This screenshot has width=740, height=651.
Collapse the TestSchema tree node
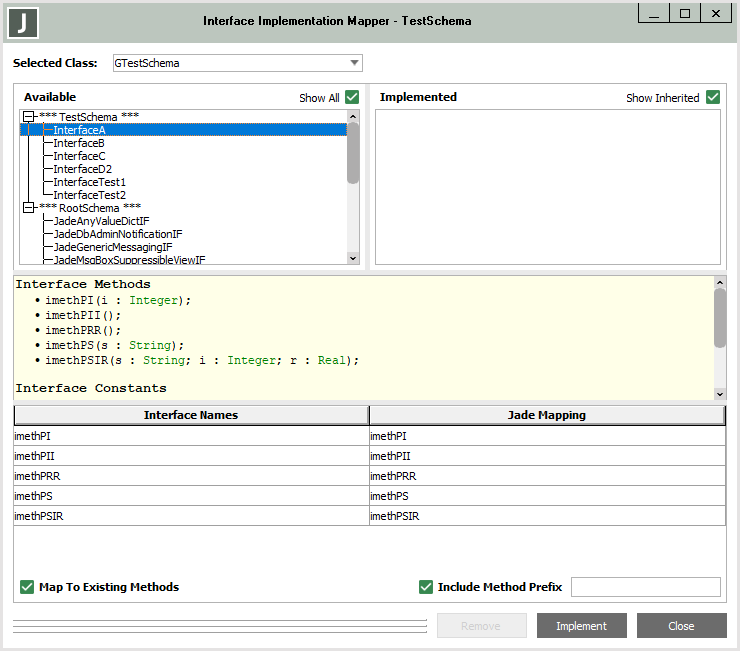coord(29,117)
